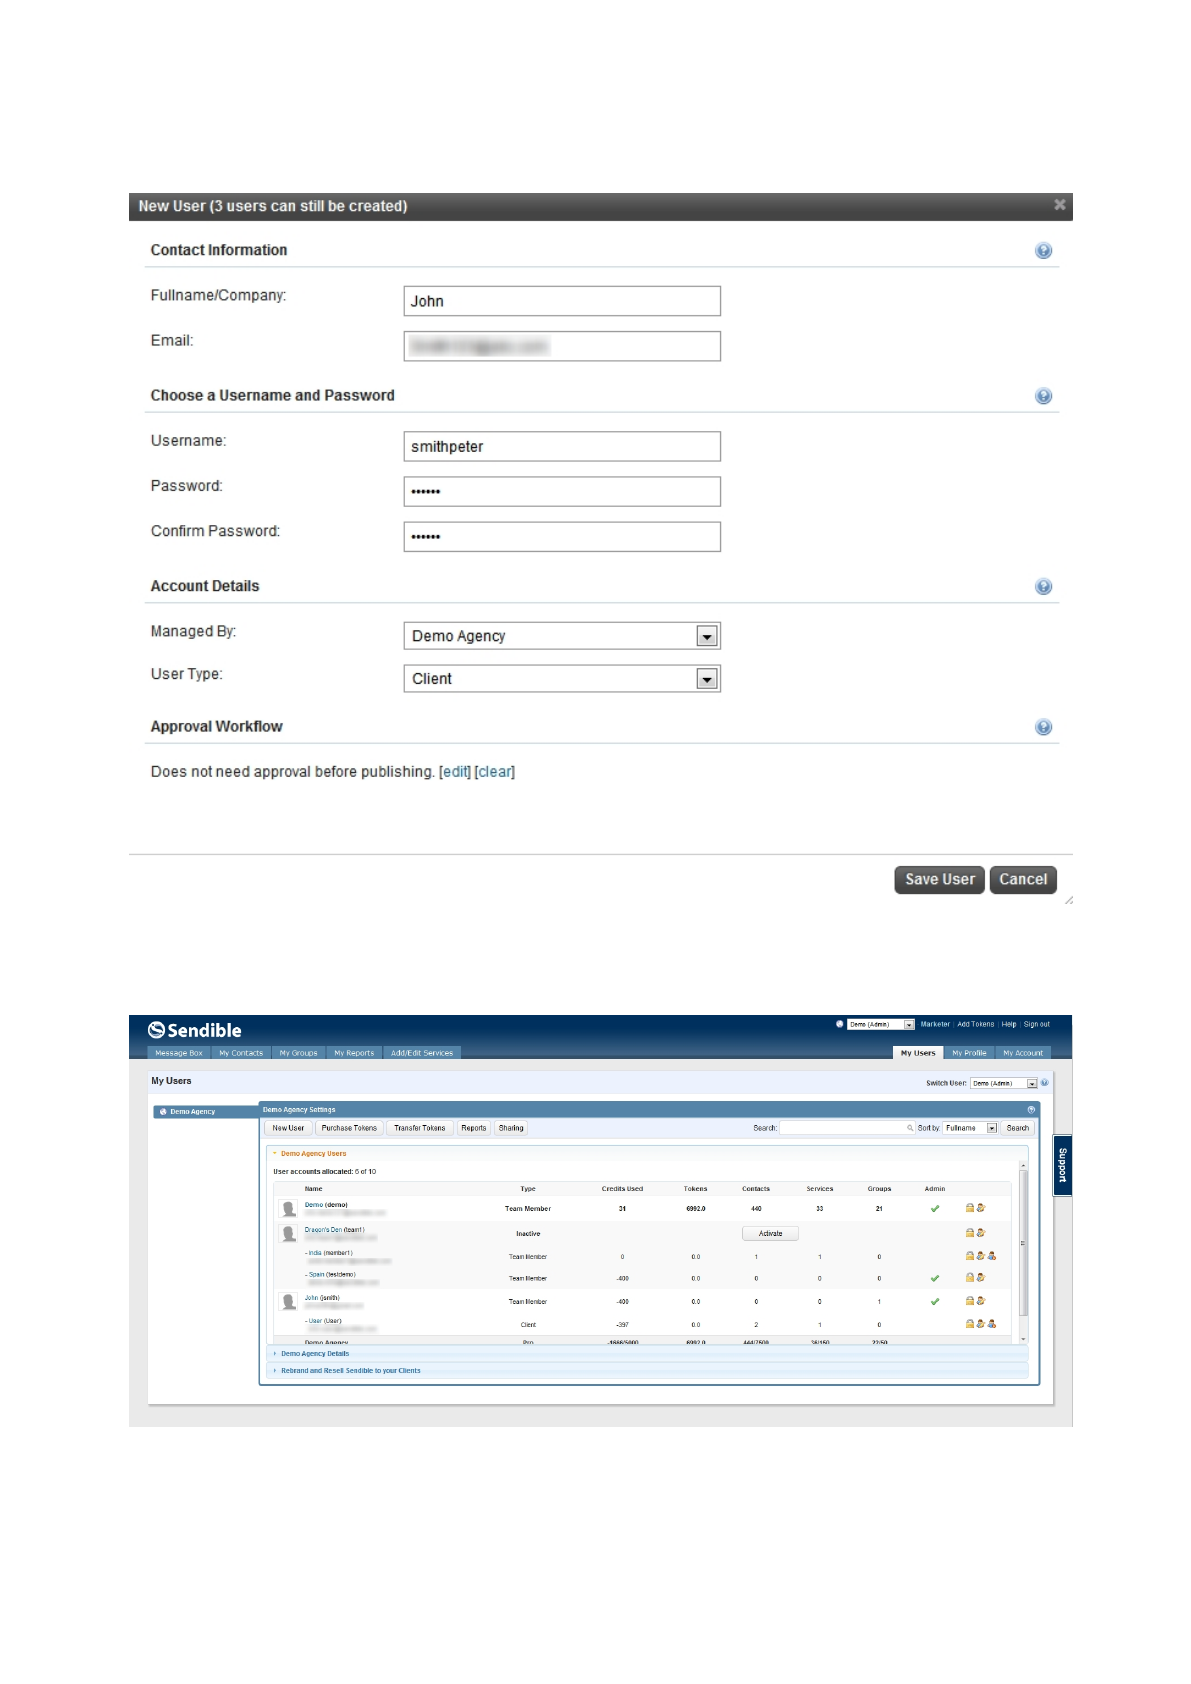Close the New User dialog
1191x1684 pixels.
(1059, 205)
